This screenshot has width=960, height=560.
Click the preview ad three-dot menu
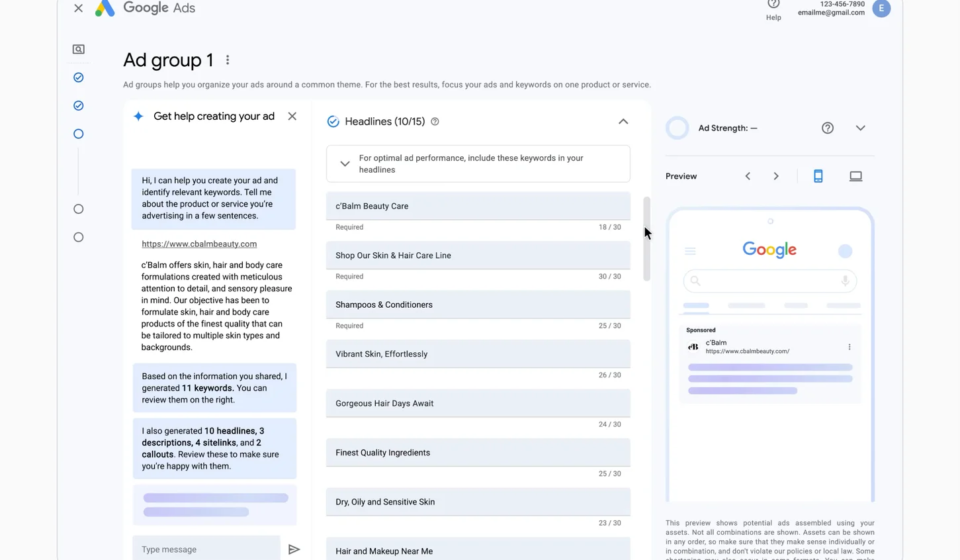pyautogui.click(x=849, y=347)
